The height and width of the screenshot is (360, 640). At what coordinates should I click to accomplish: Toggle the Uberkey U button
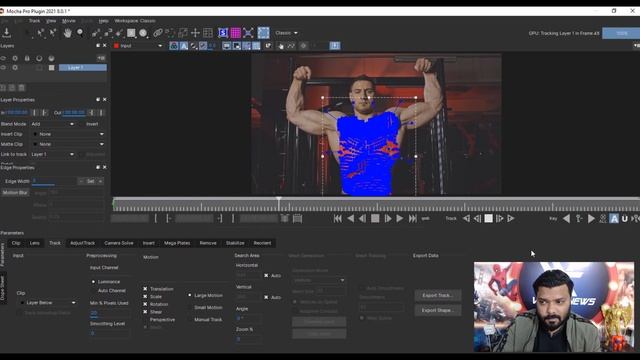point(624,219)
